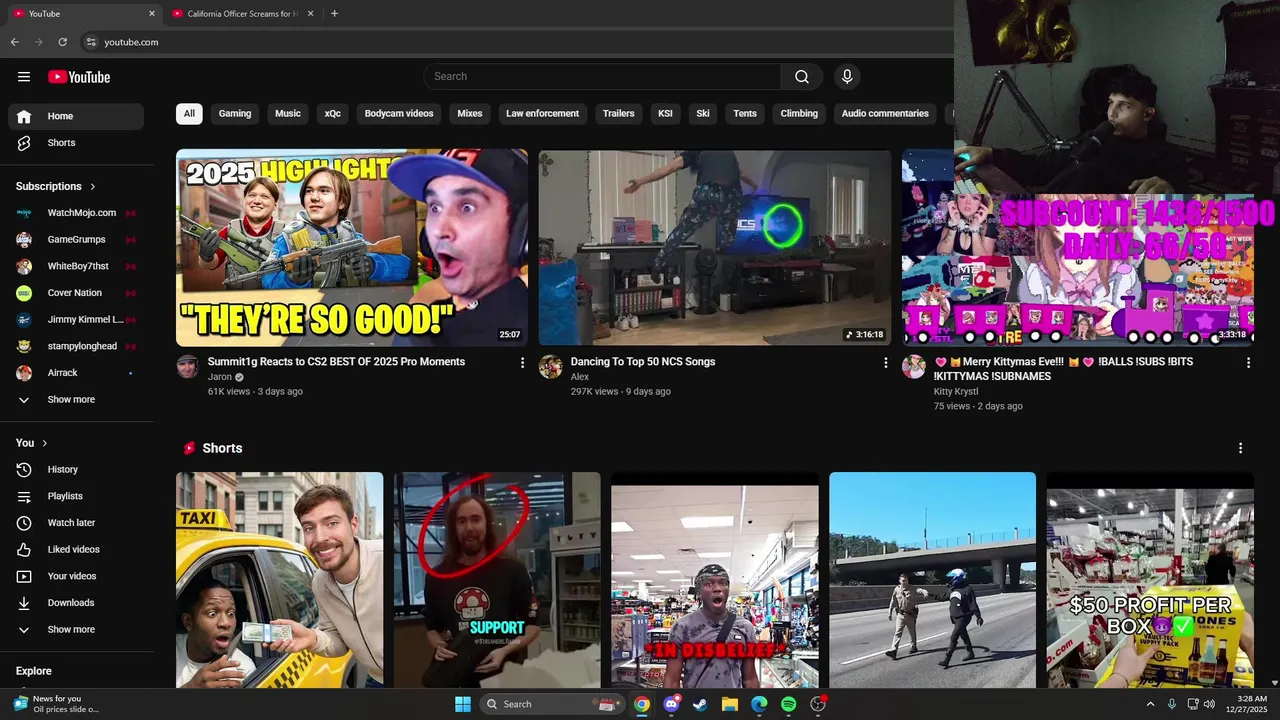Open Watch later in the sidebar
Viewport: 1280px width, 720px height.
pyautogui.click(x=76, y=523)
